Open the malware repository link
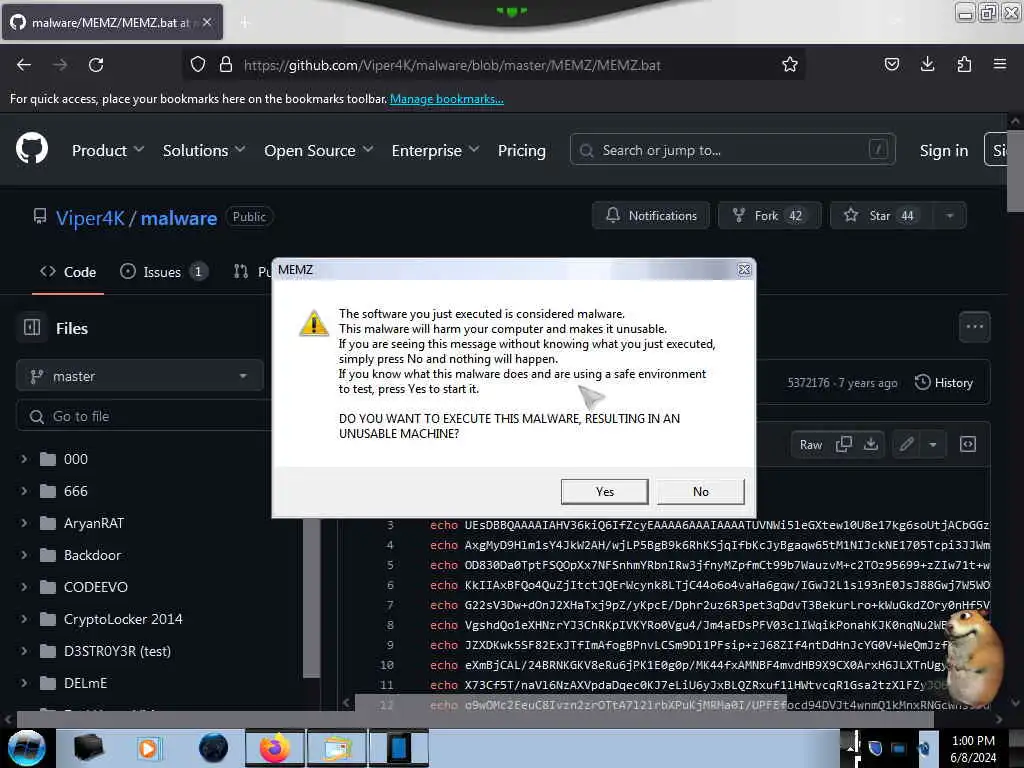 (x=179, y=218)
